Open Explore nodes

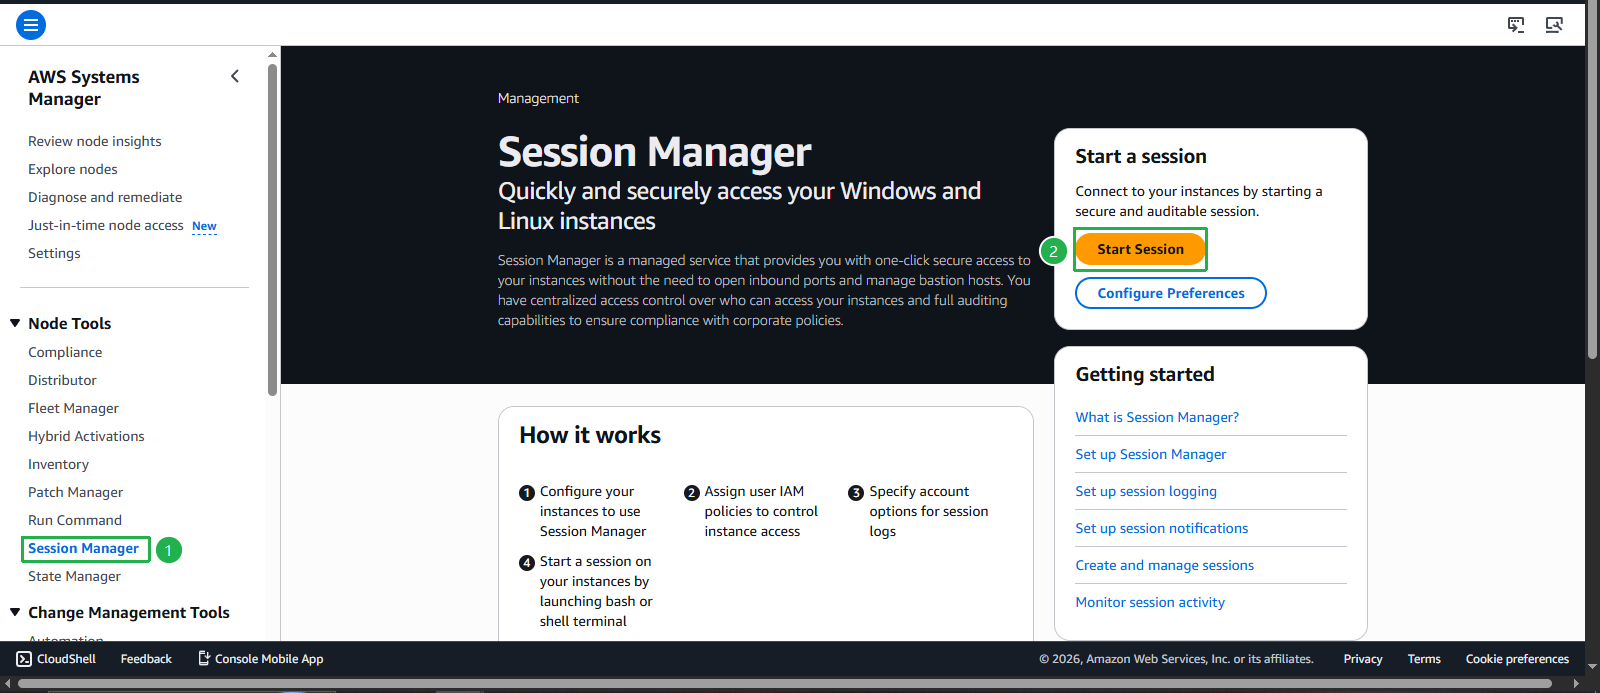[73, 169]
